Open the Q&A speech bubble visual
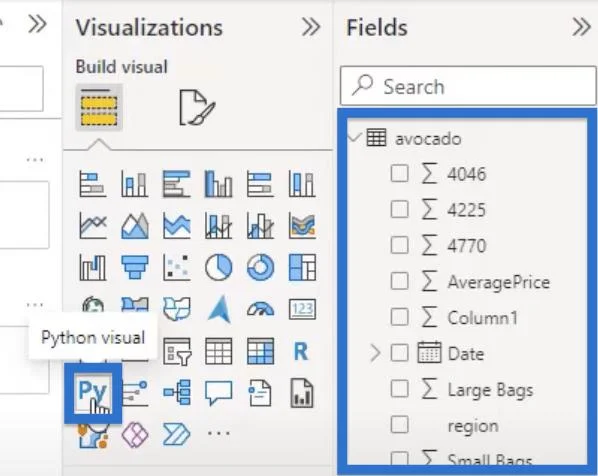The image size is (598, 476). pos(218,393)
